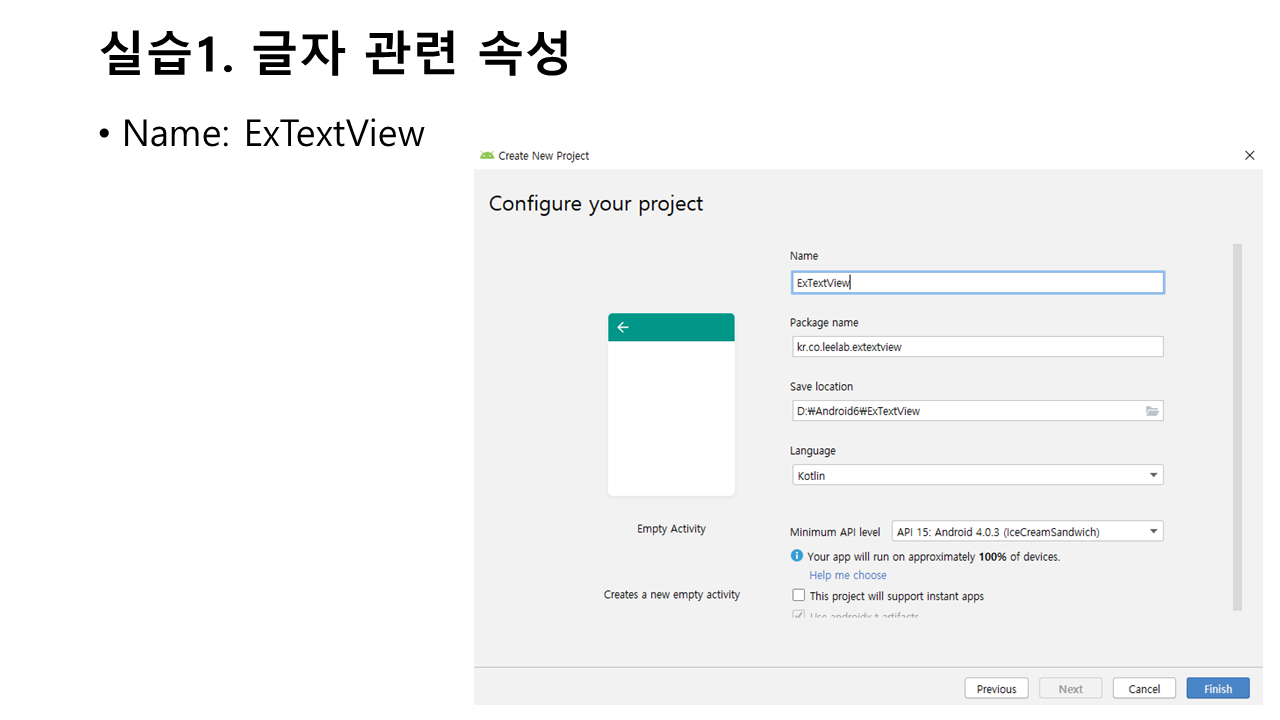
Task: Click the greyed-out Next button
Action: pos(1070,689)
